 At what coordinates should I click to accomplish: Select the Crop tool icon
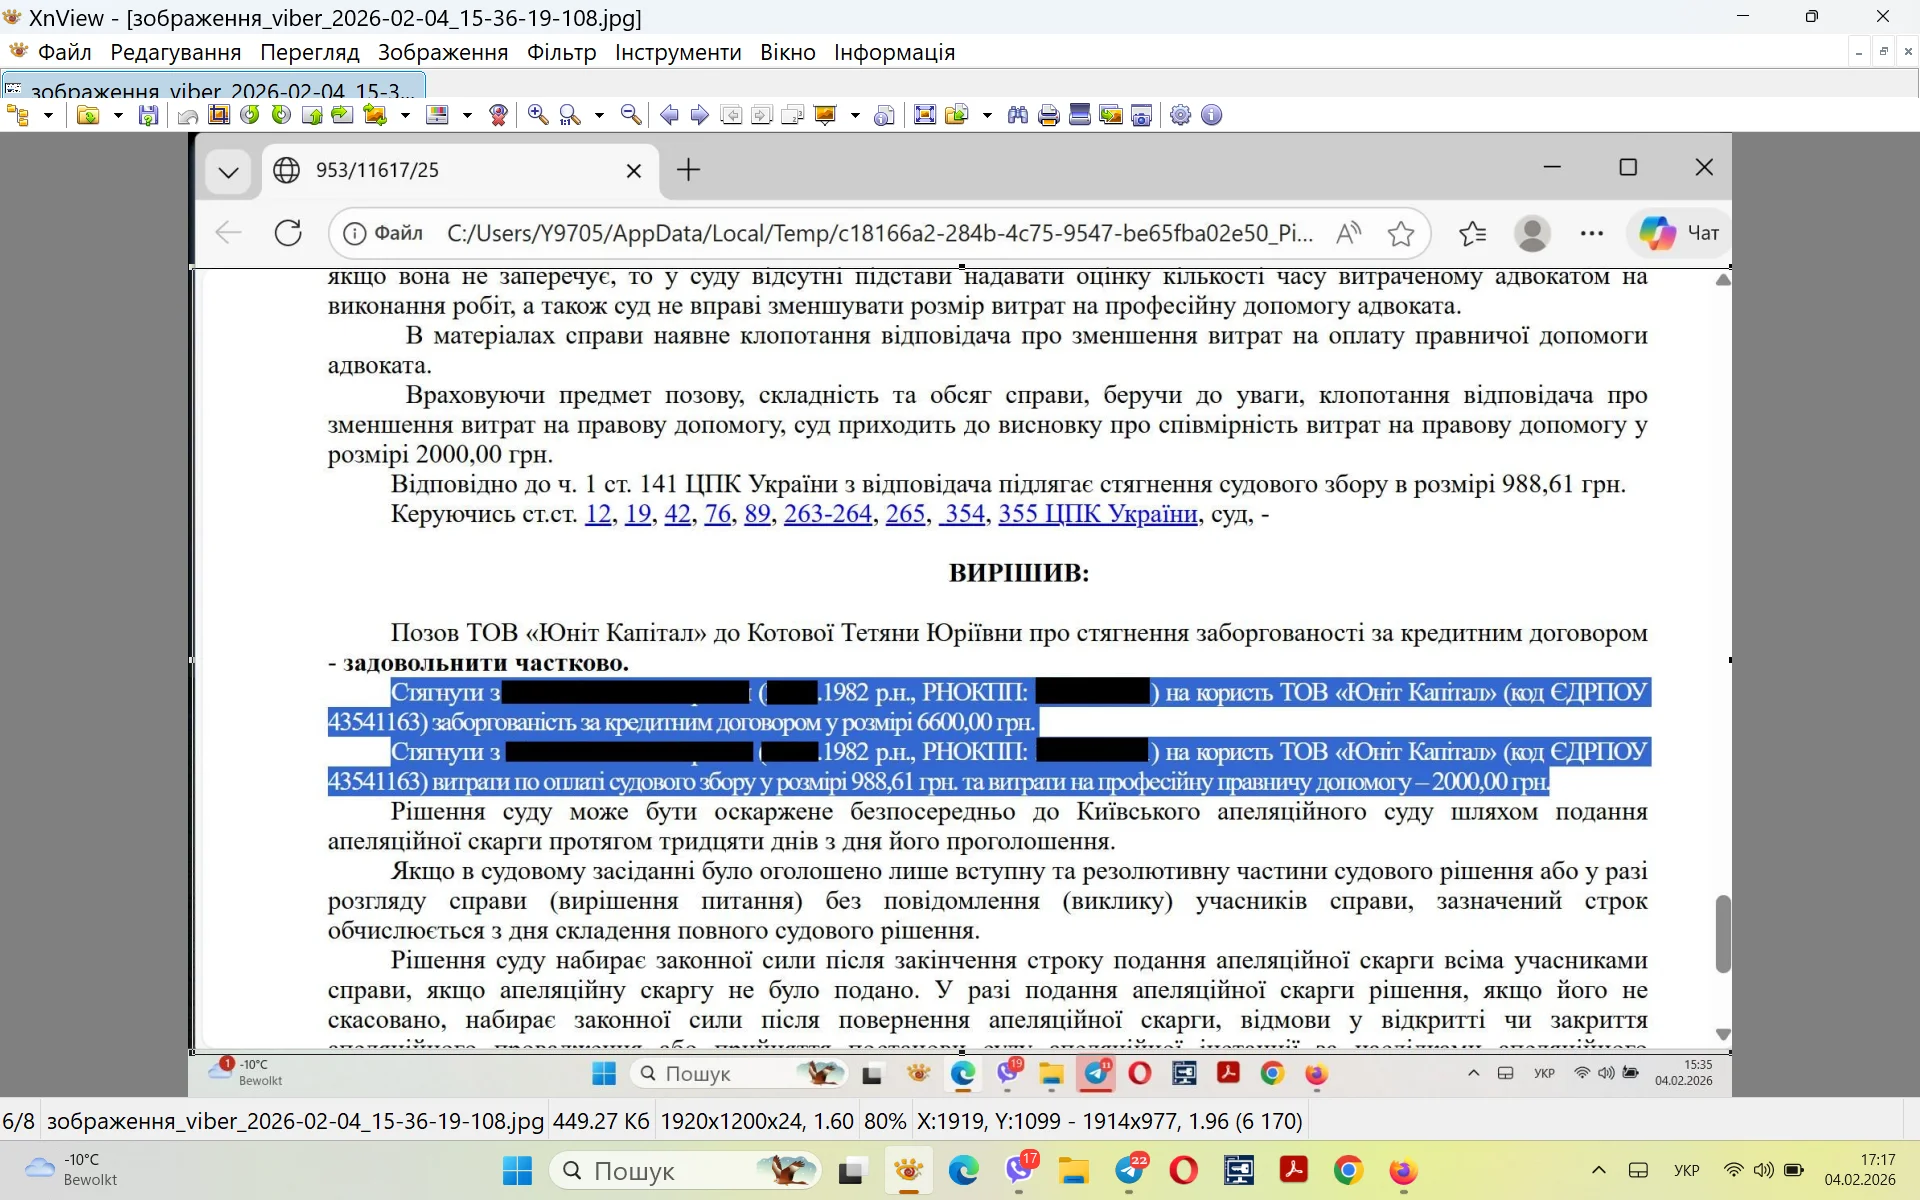point(218,115)
